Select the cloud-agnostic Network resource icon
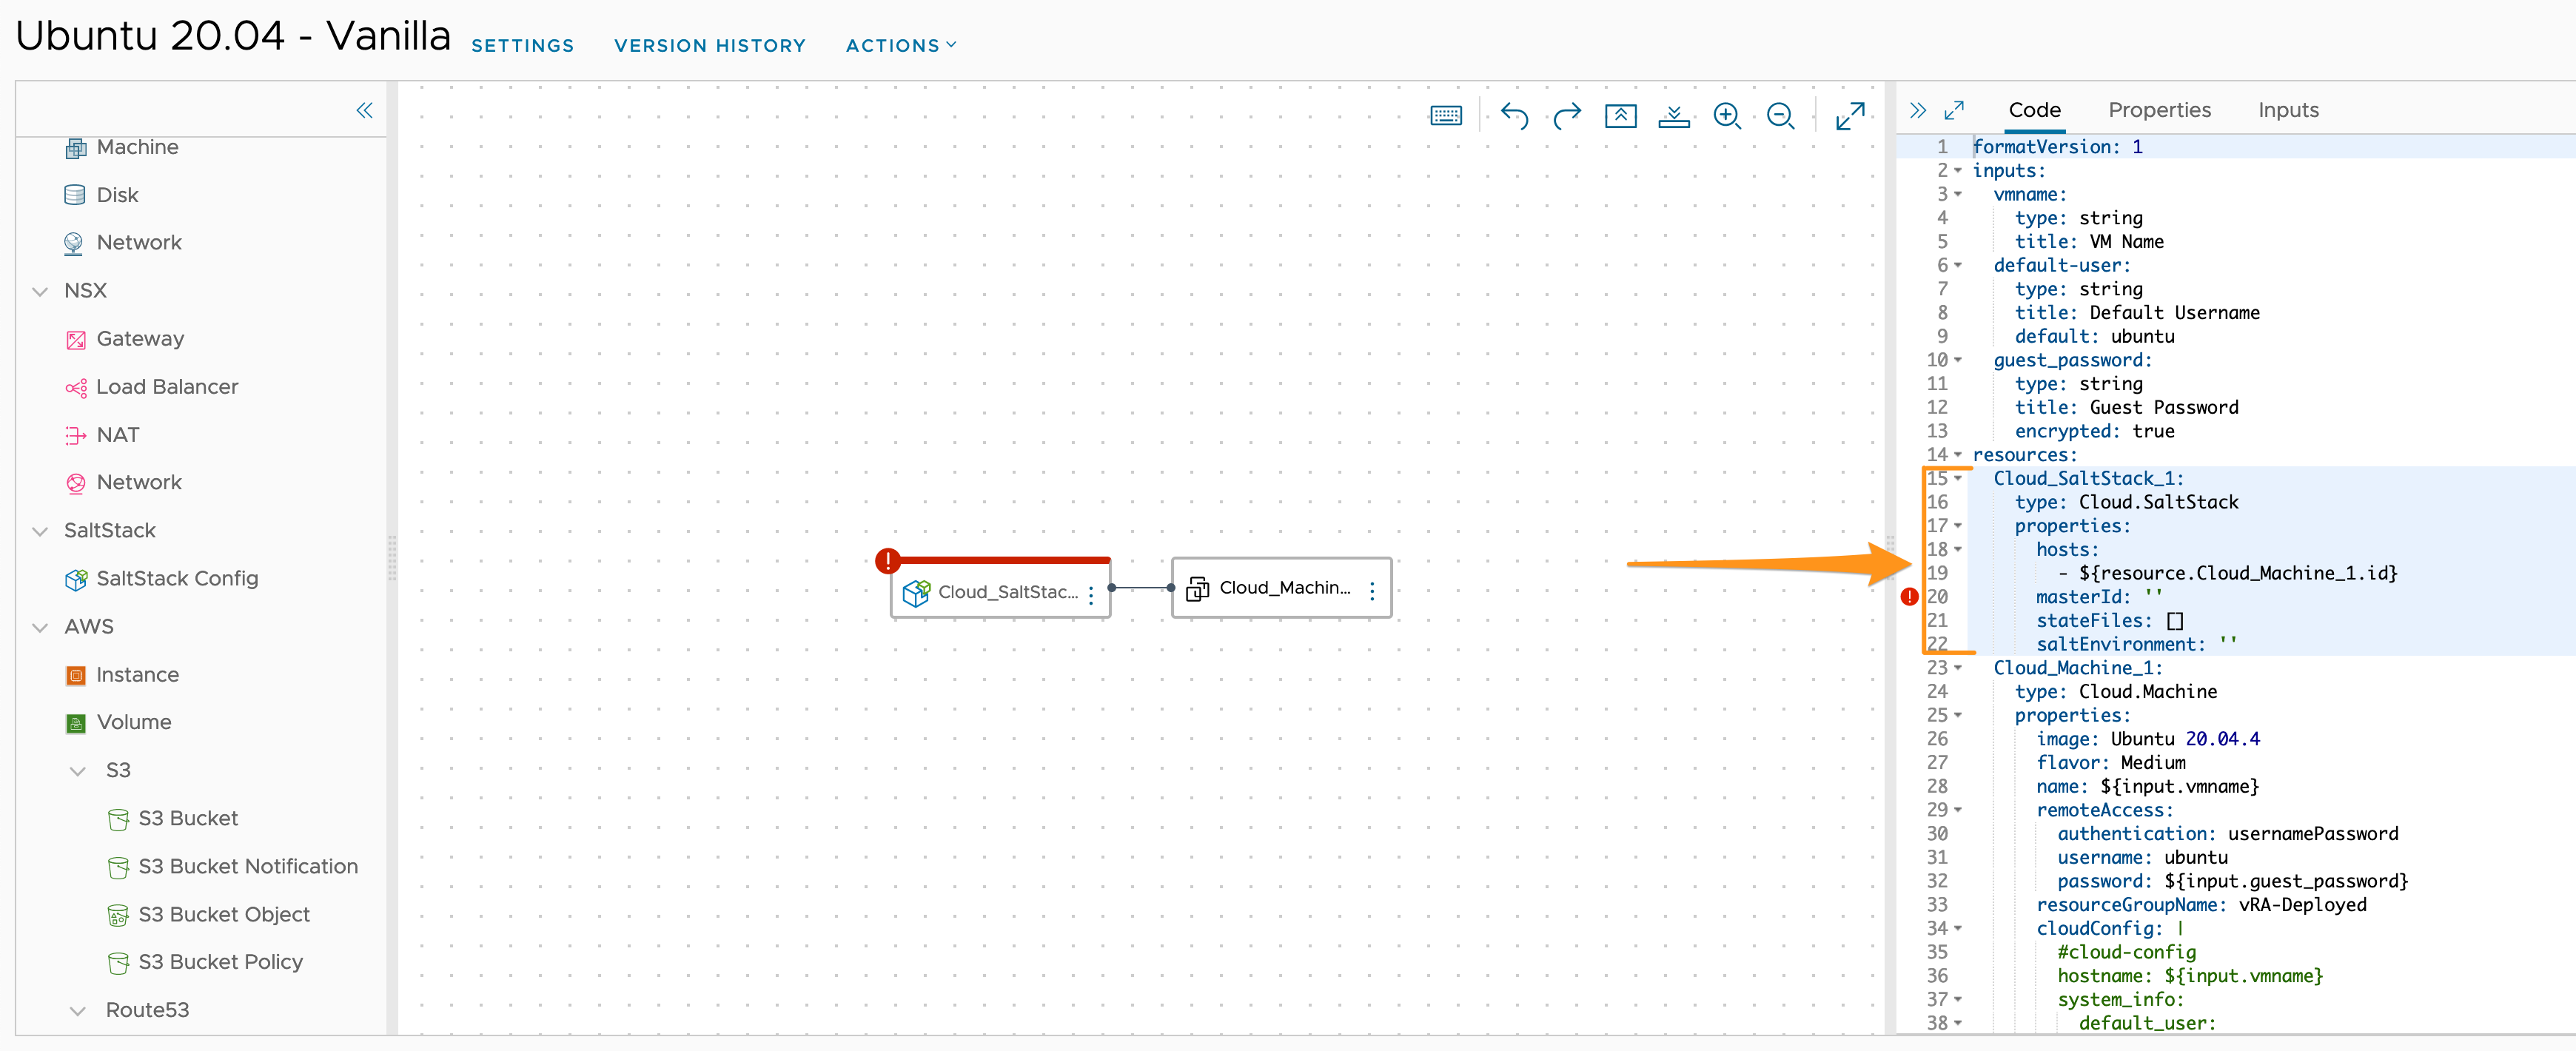 pos(75,243)
